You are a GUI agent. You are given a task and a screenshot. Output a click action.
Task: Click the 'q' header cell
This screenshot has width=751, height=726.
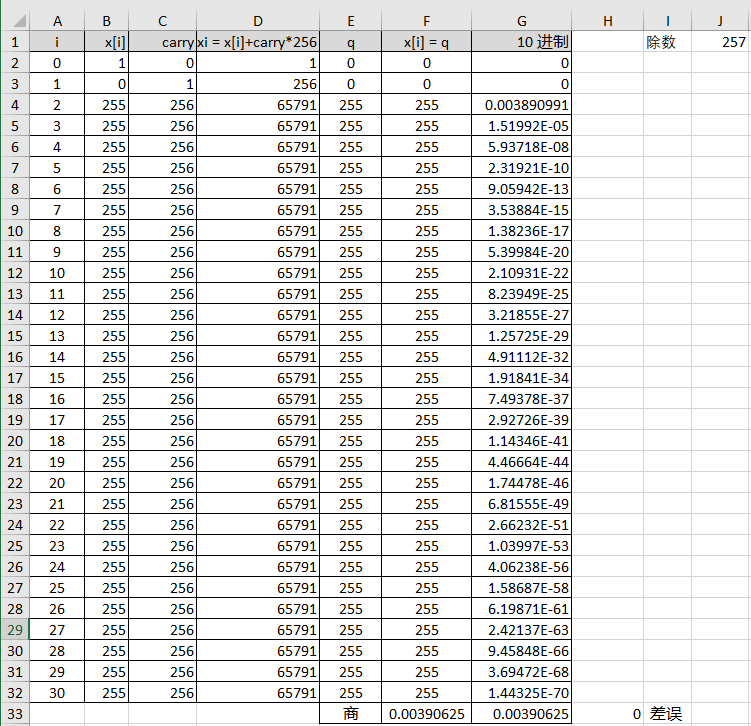click(x=351, y=42)
